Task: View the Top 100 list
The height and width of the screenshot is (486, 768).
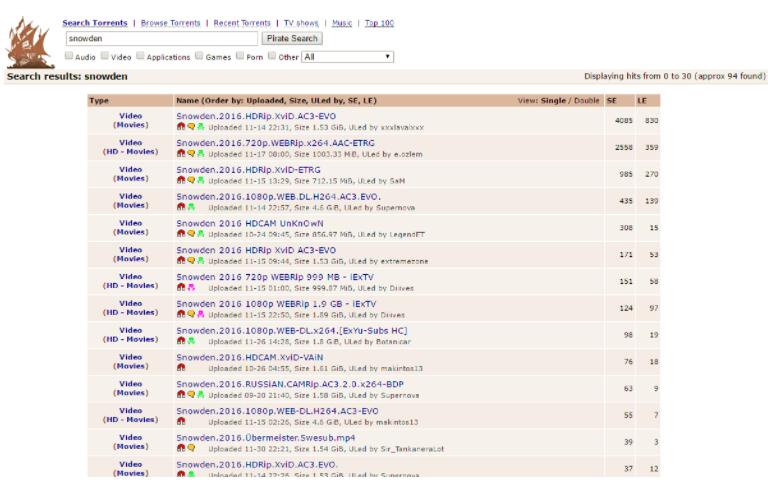Action: (379, 23)
